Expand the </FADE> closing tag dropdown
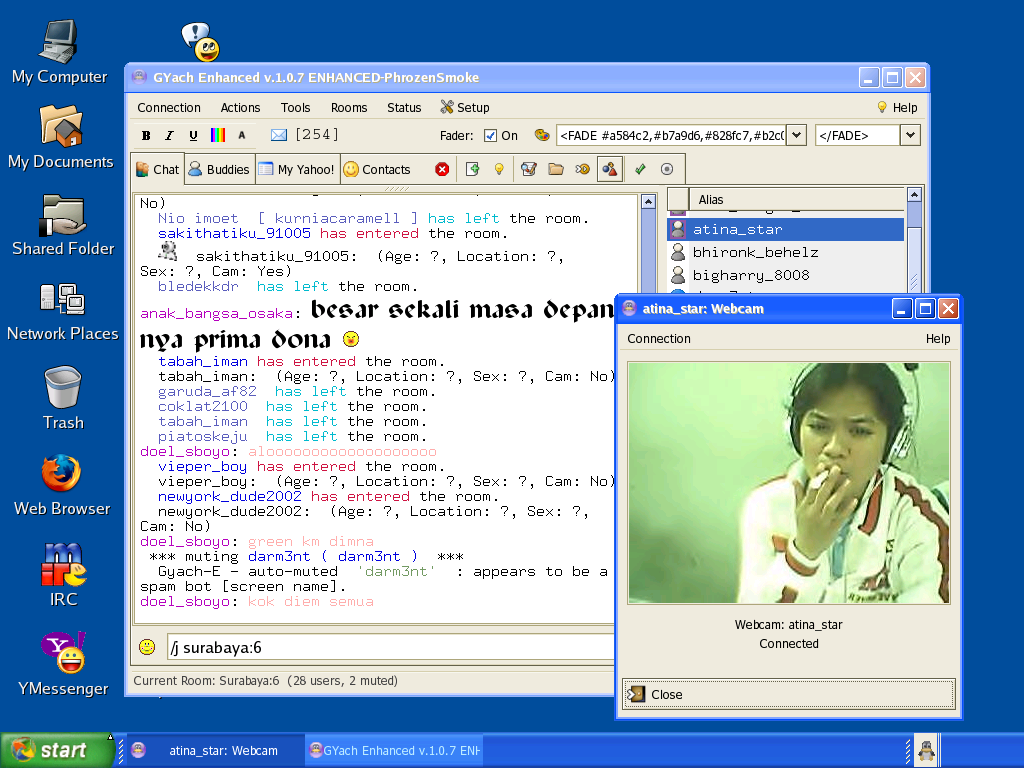The image size is (1024, 768). pyautogui.click(x=910, y=135)
